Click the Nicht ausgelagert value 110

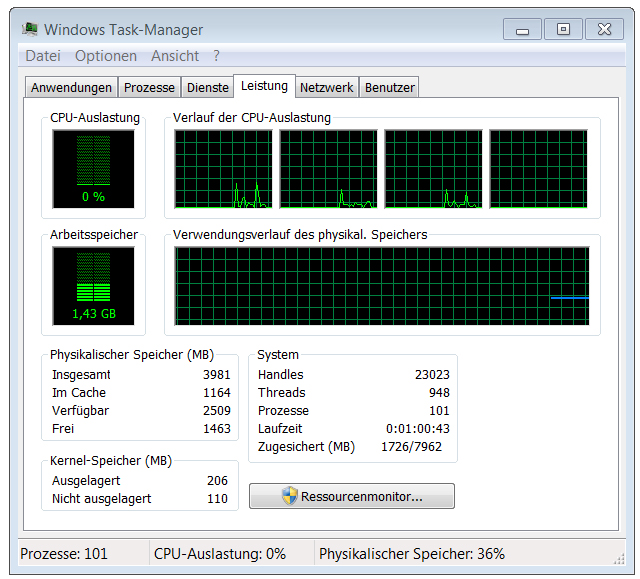pos(217,499)
